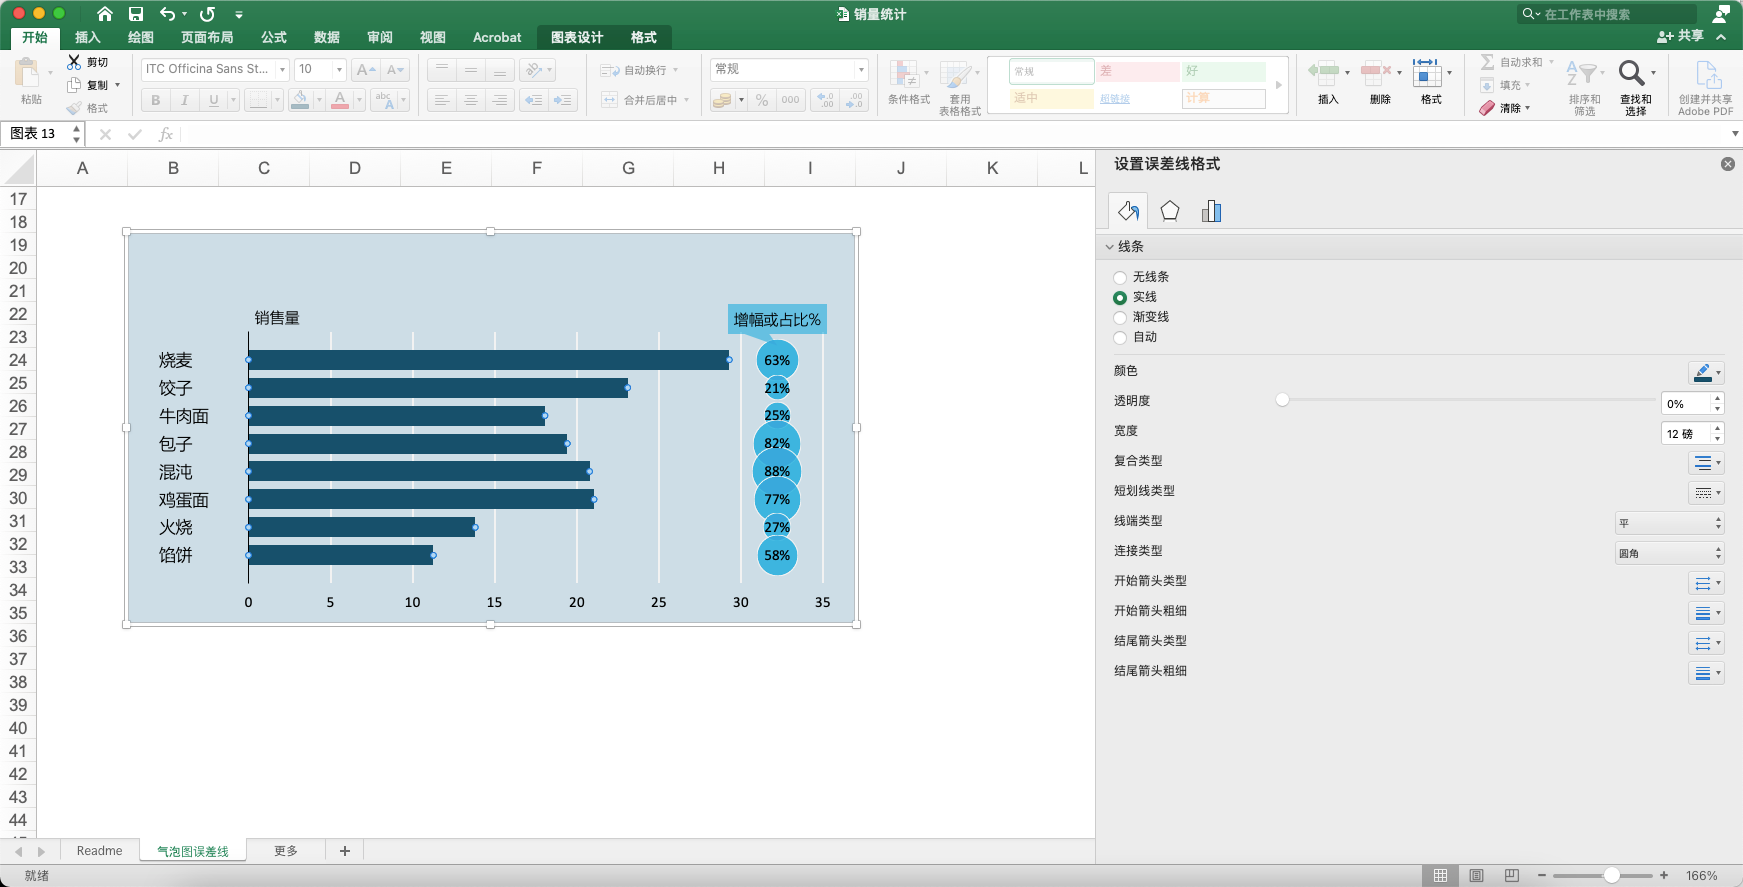Image resolution: width=1743 pixels, height=887 pixels.
Task: Open font name dropdown
Action: click(283, 69)
